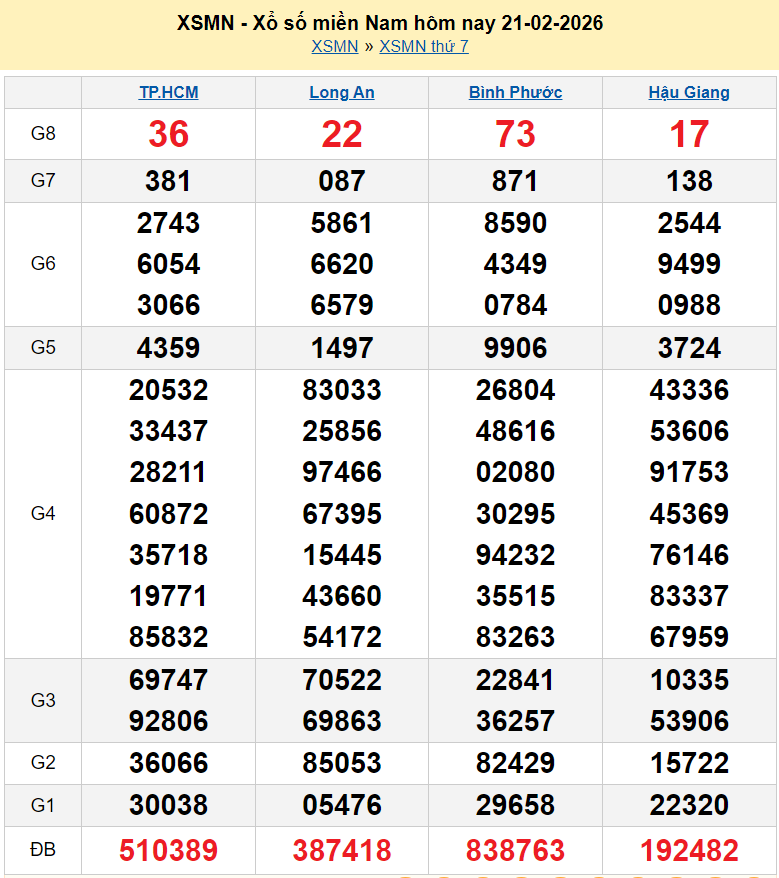Select Bình Phước special prize 838763
Viewport: 779px width, 878px height.
(515, 850)
